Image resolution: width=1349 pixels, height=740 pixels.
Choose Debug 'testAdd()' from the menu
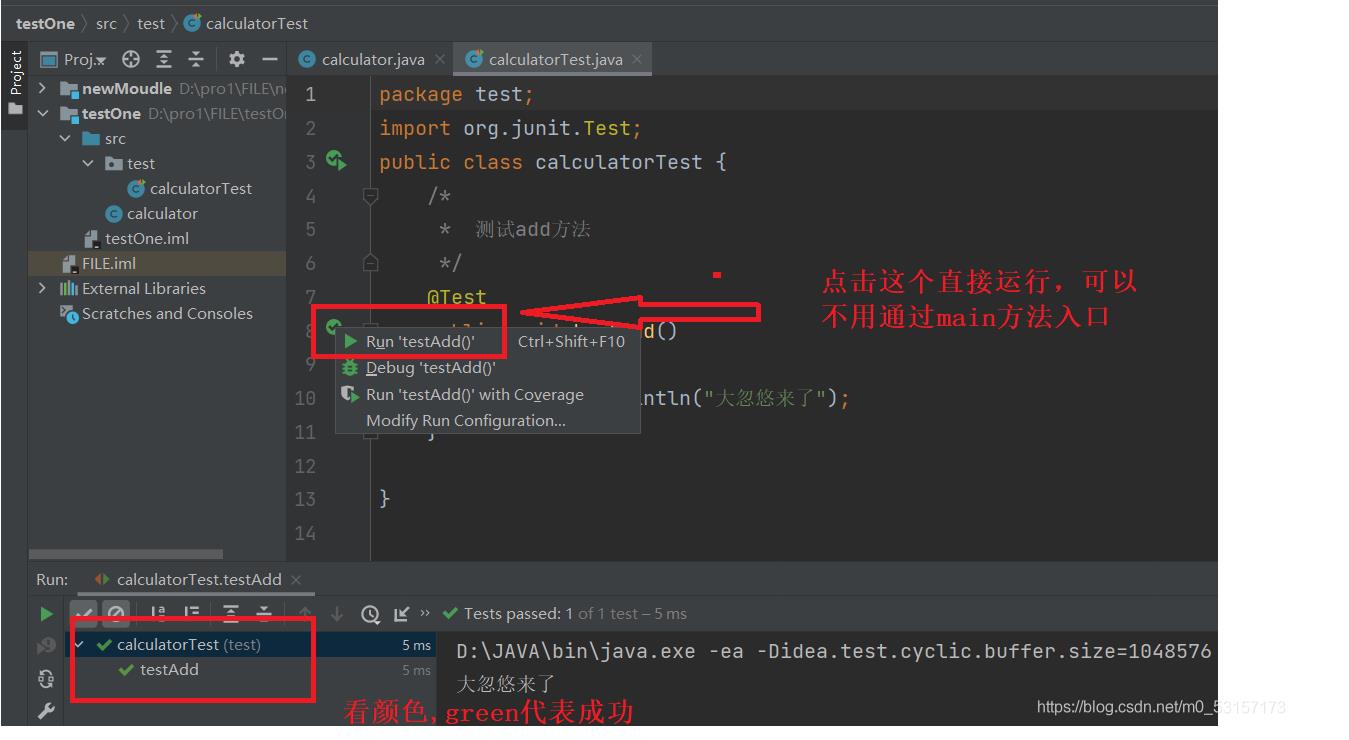point(486,368)
